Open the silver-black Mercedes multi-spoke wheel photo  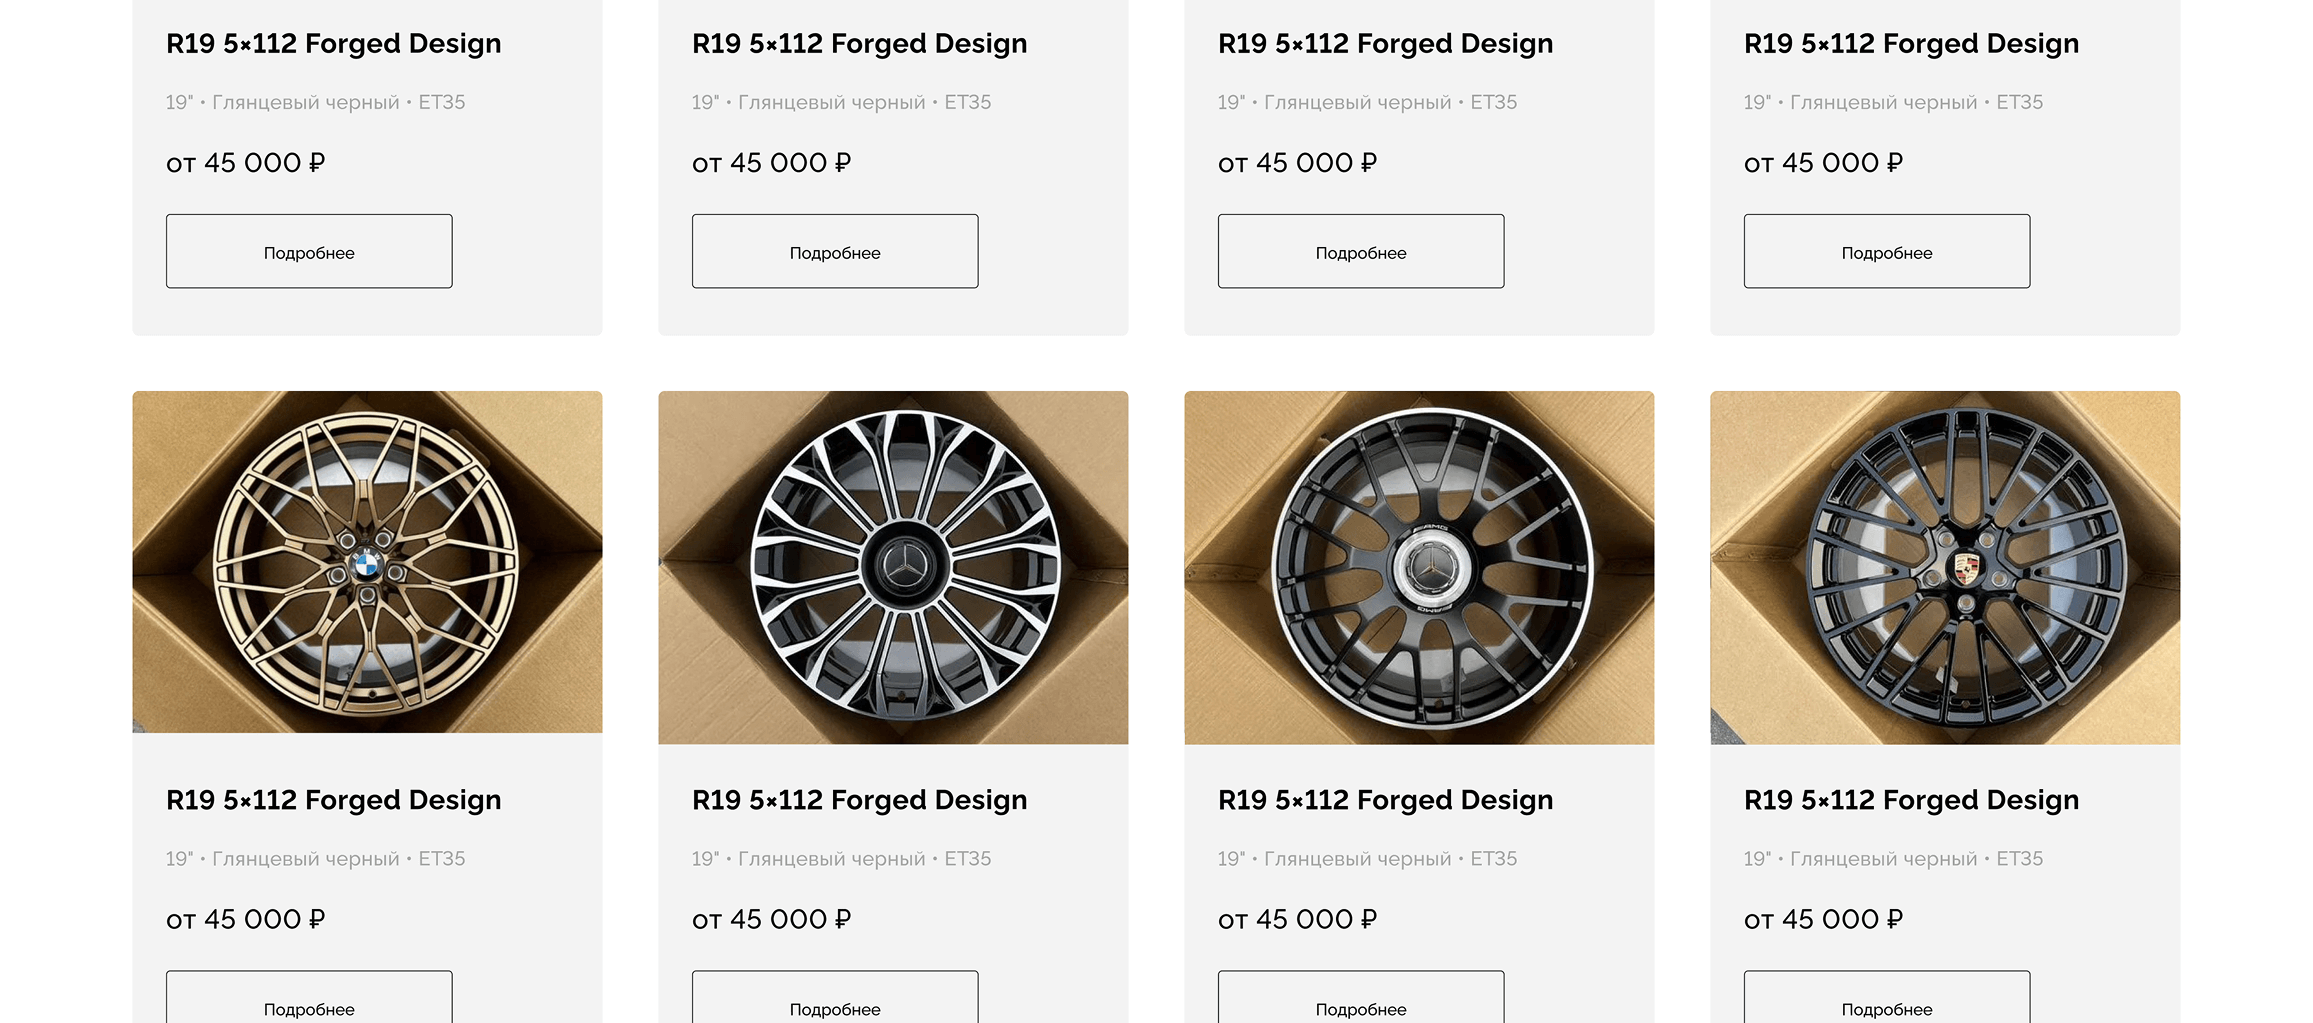click(893, 567)
